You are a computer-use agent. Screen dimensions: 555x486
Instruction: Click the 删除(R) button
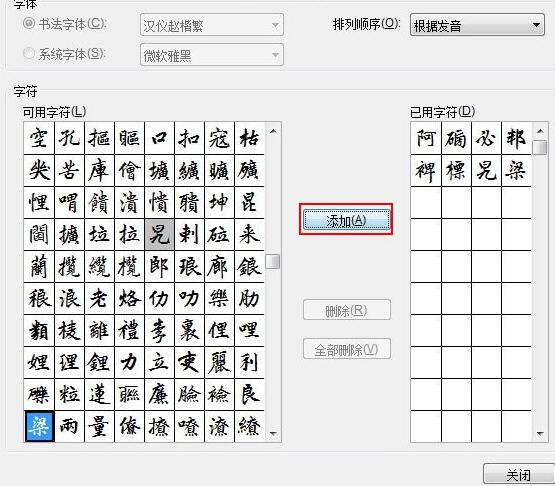(347, 310)
